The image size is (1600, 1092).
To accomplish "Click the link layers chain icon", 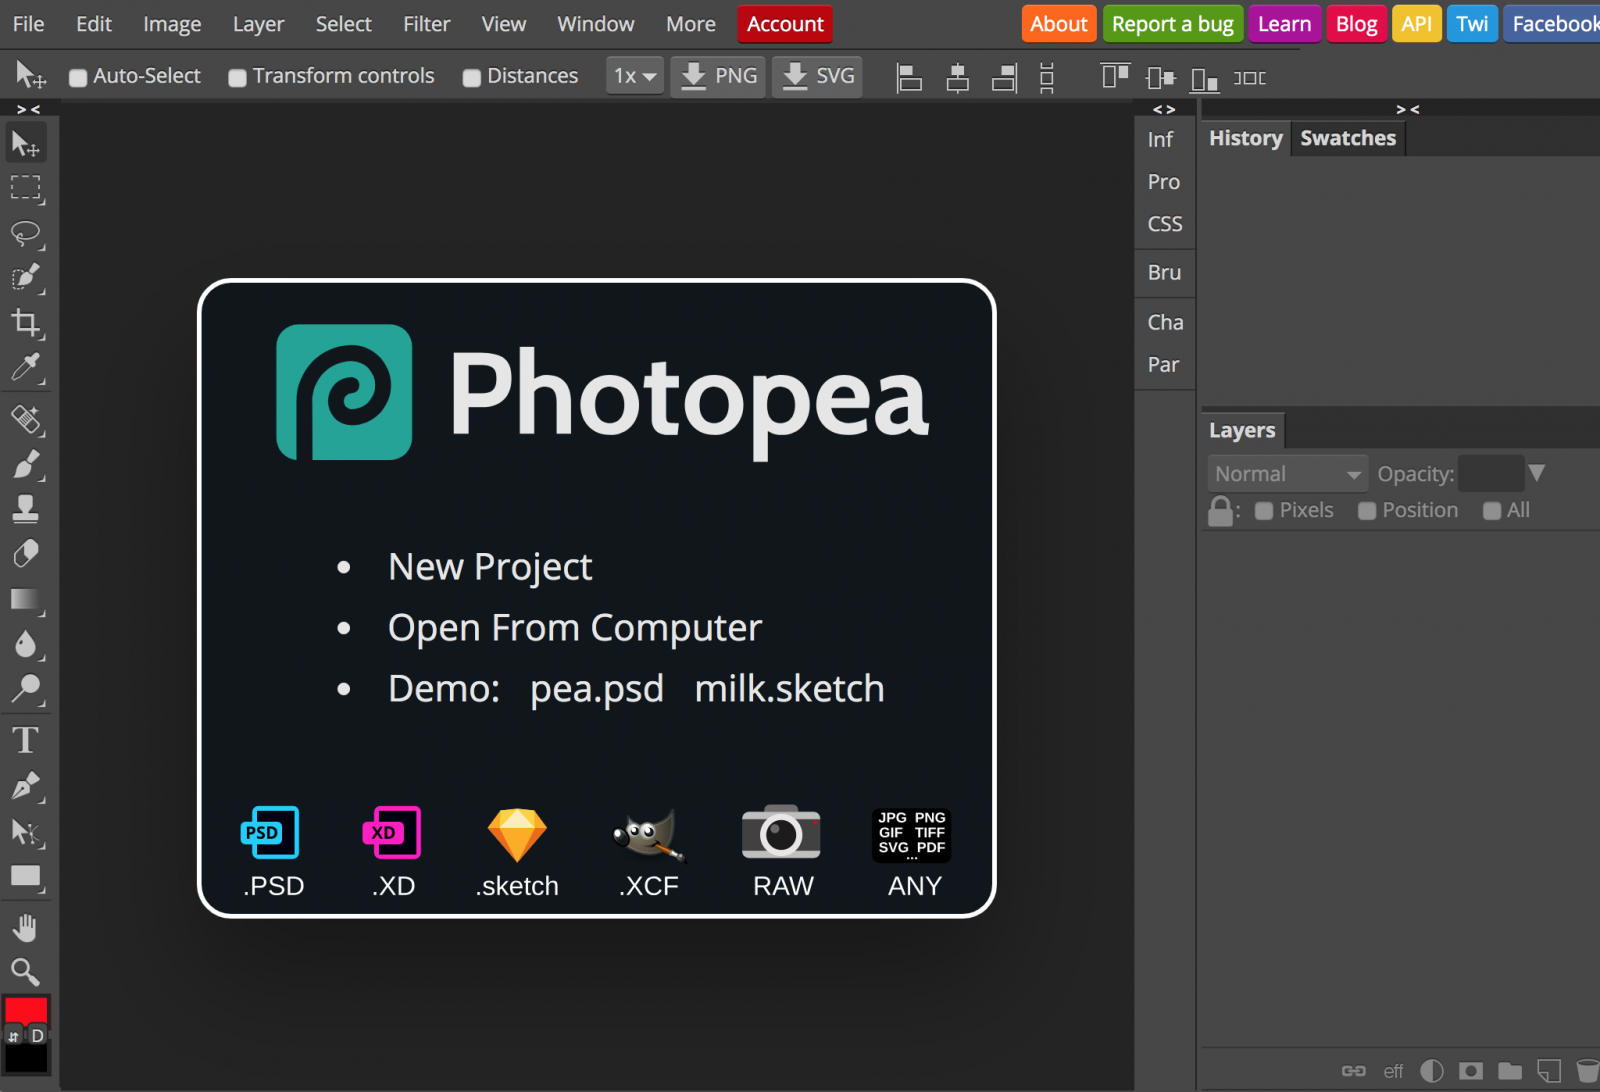I will [1353, 1071].
